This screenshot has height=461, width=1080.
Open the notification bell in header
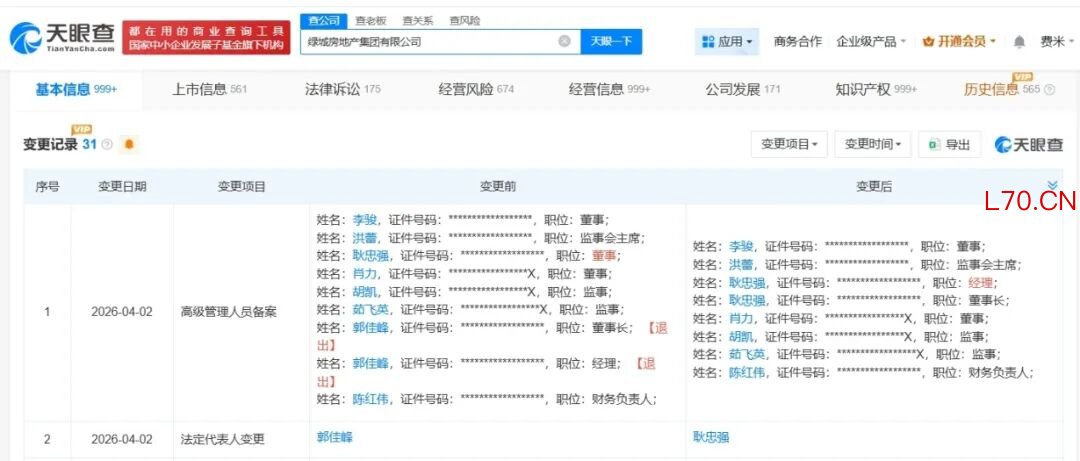point(1019,42)
